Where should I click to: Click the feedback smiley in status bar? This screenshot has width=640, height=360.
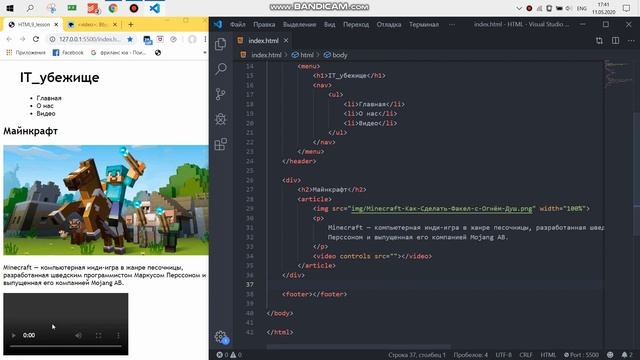point(610,355)
